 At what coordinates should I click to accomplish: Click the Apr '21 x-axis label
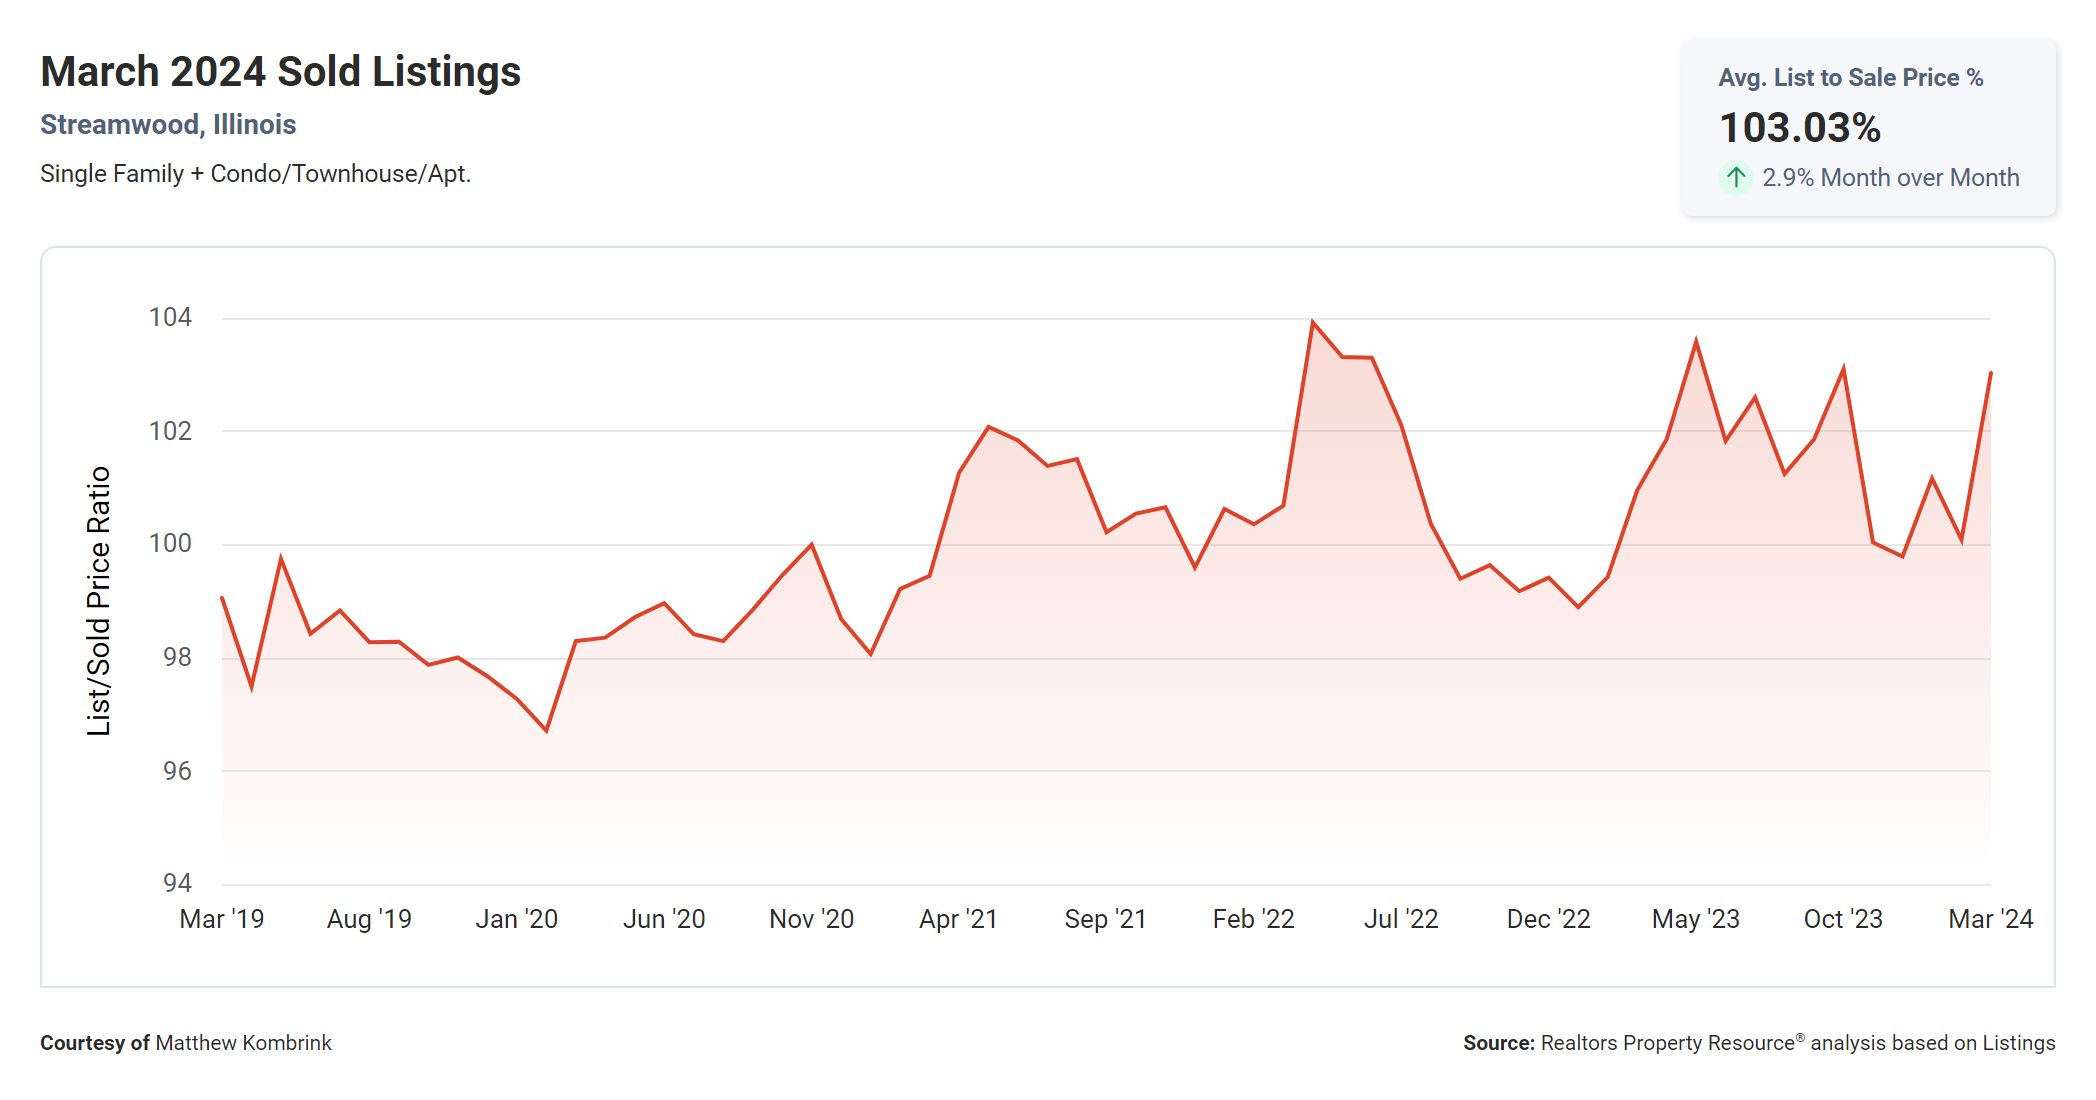point(958,919)
